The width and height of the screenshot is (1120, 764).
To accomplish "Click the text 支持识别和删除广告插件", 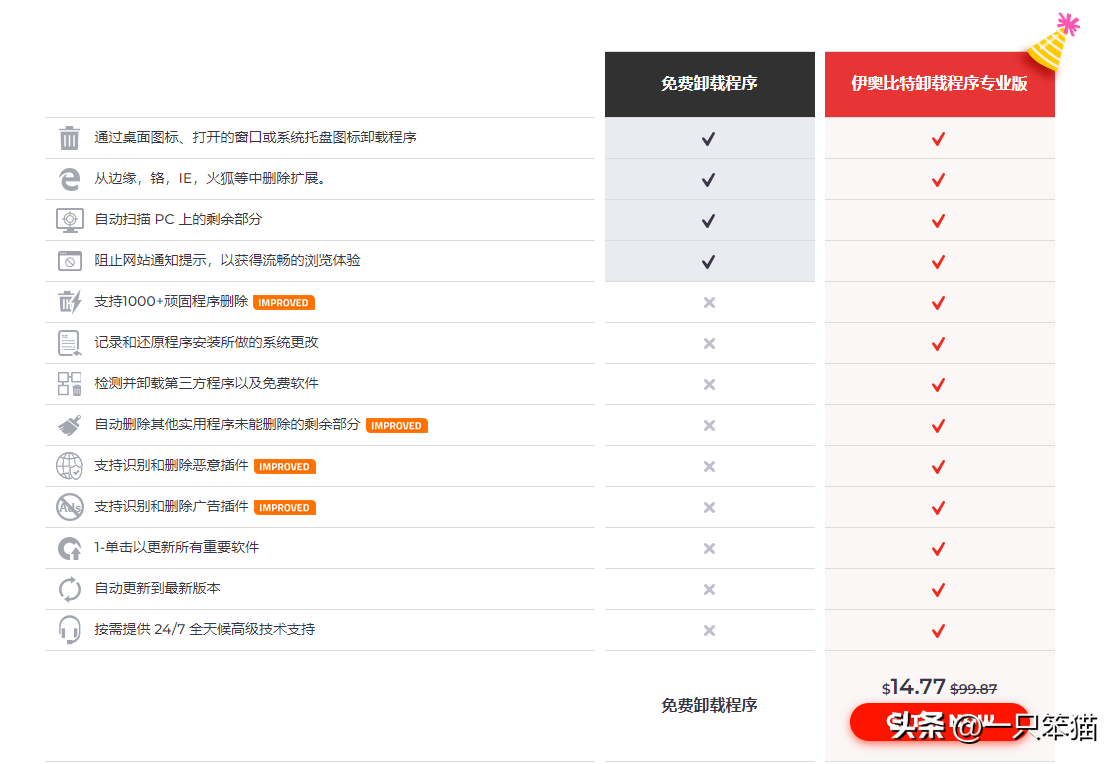I will (x=171, y=506).
